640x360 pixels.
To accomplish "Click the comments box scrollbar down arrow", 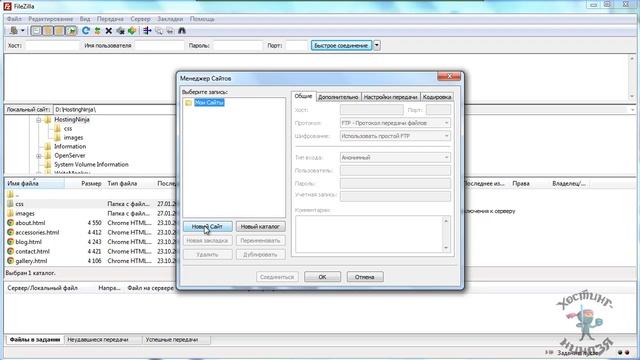I will (446, 248).
